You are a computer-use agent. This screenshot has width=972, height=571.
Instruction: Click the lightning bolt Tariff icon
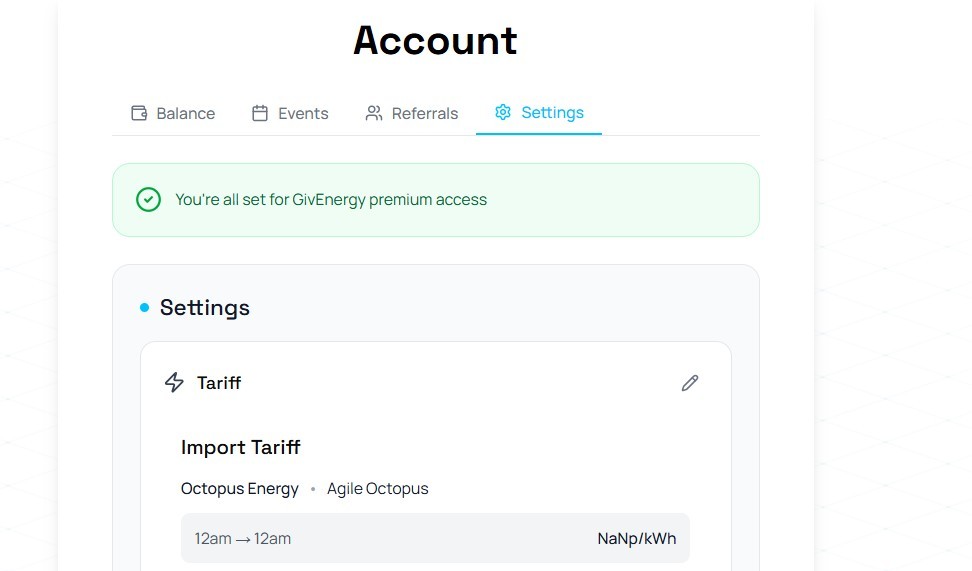pos(174,382)
